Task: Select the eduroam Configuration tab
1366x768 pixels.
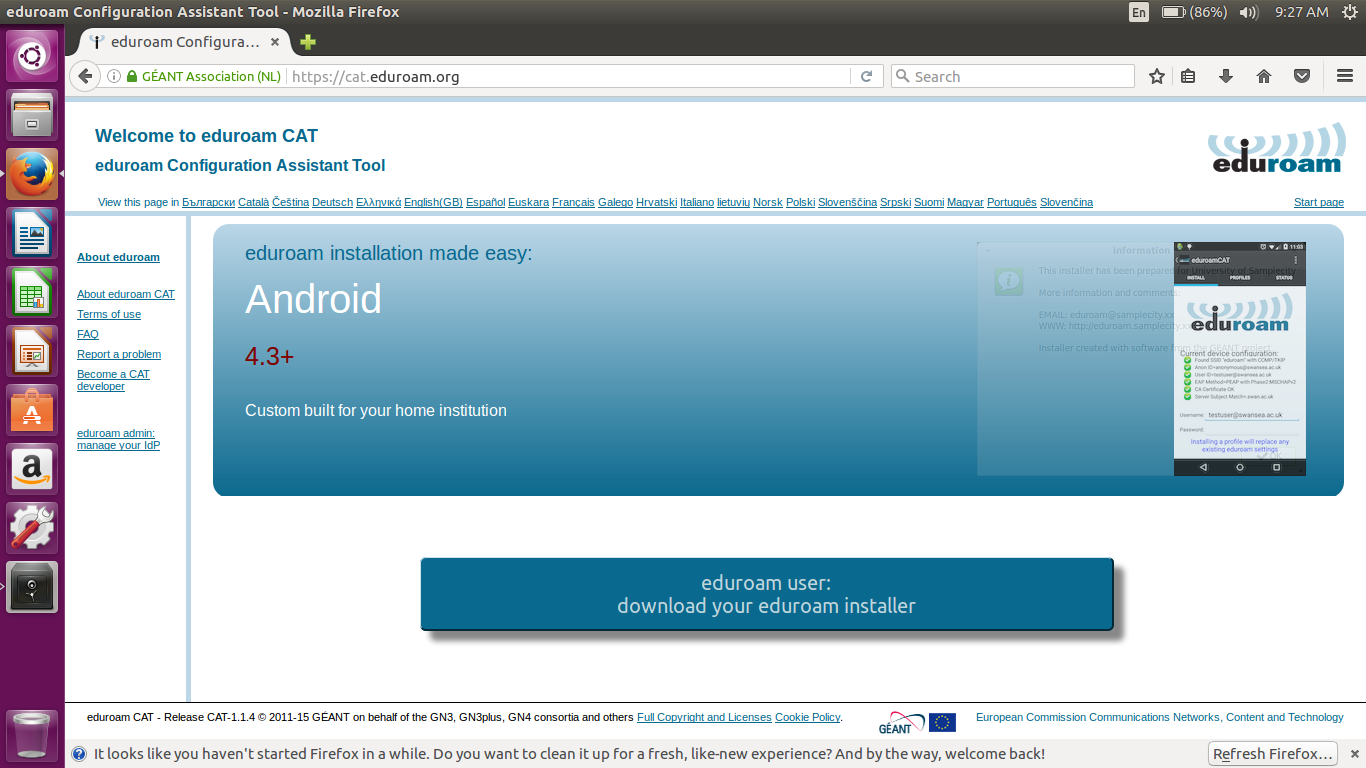Action: pos(180,42)
